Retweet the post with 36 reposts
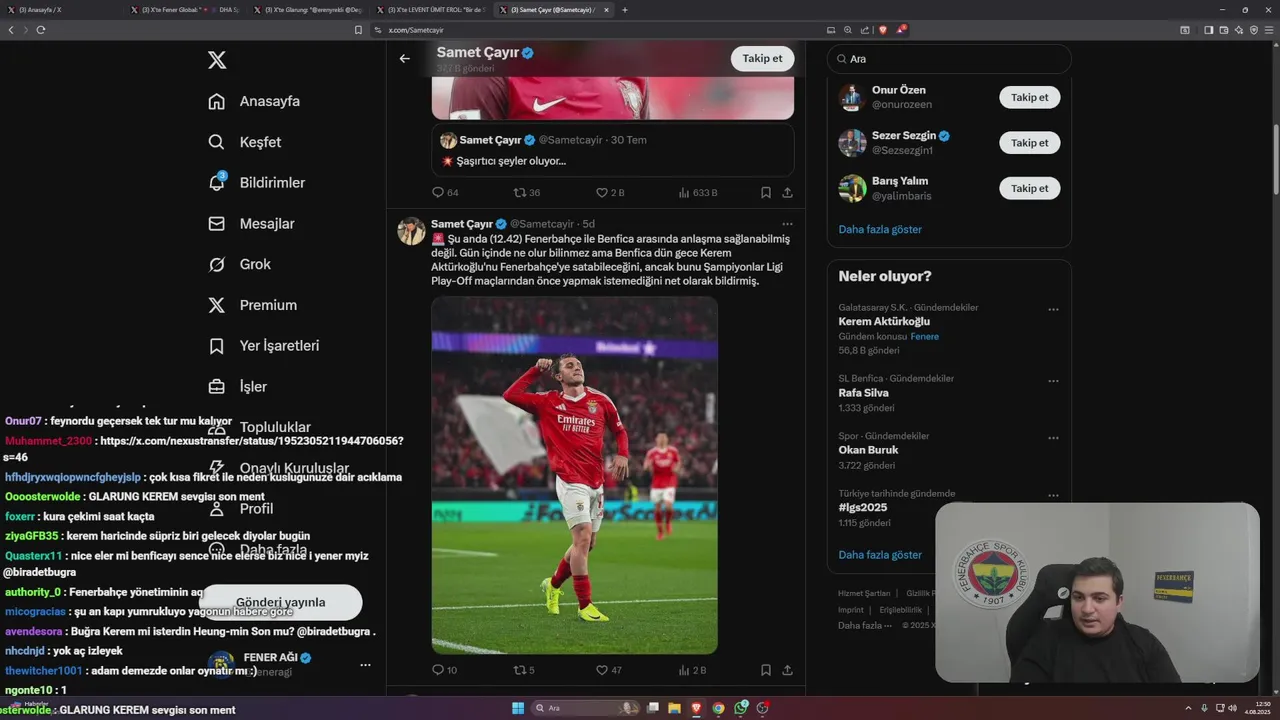This screenshot has height=720, width=1280. point(526,192)
